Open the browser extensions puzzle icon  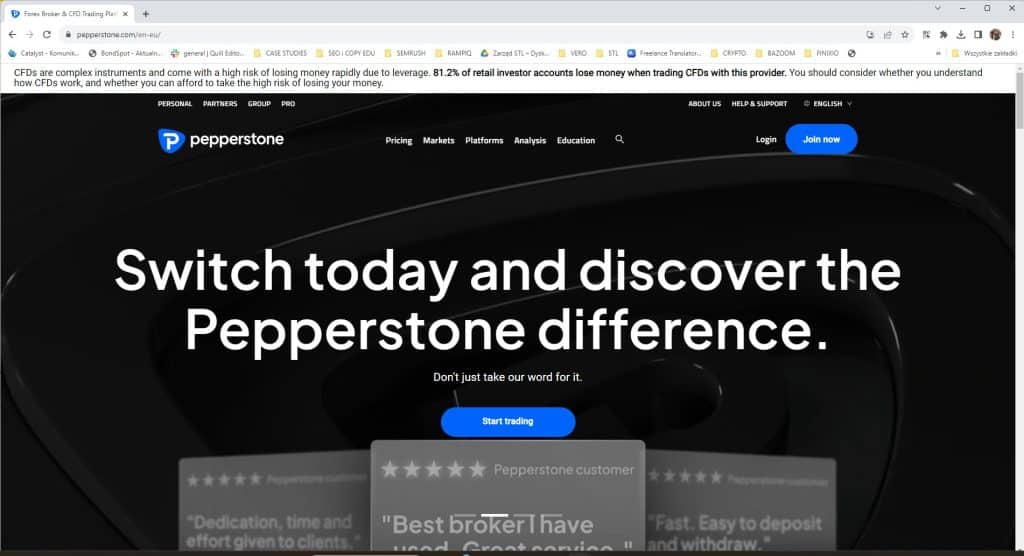[x=942, y=34]
